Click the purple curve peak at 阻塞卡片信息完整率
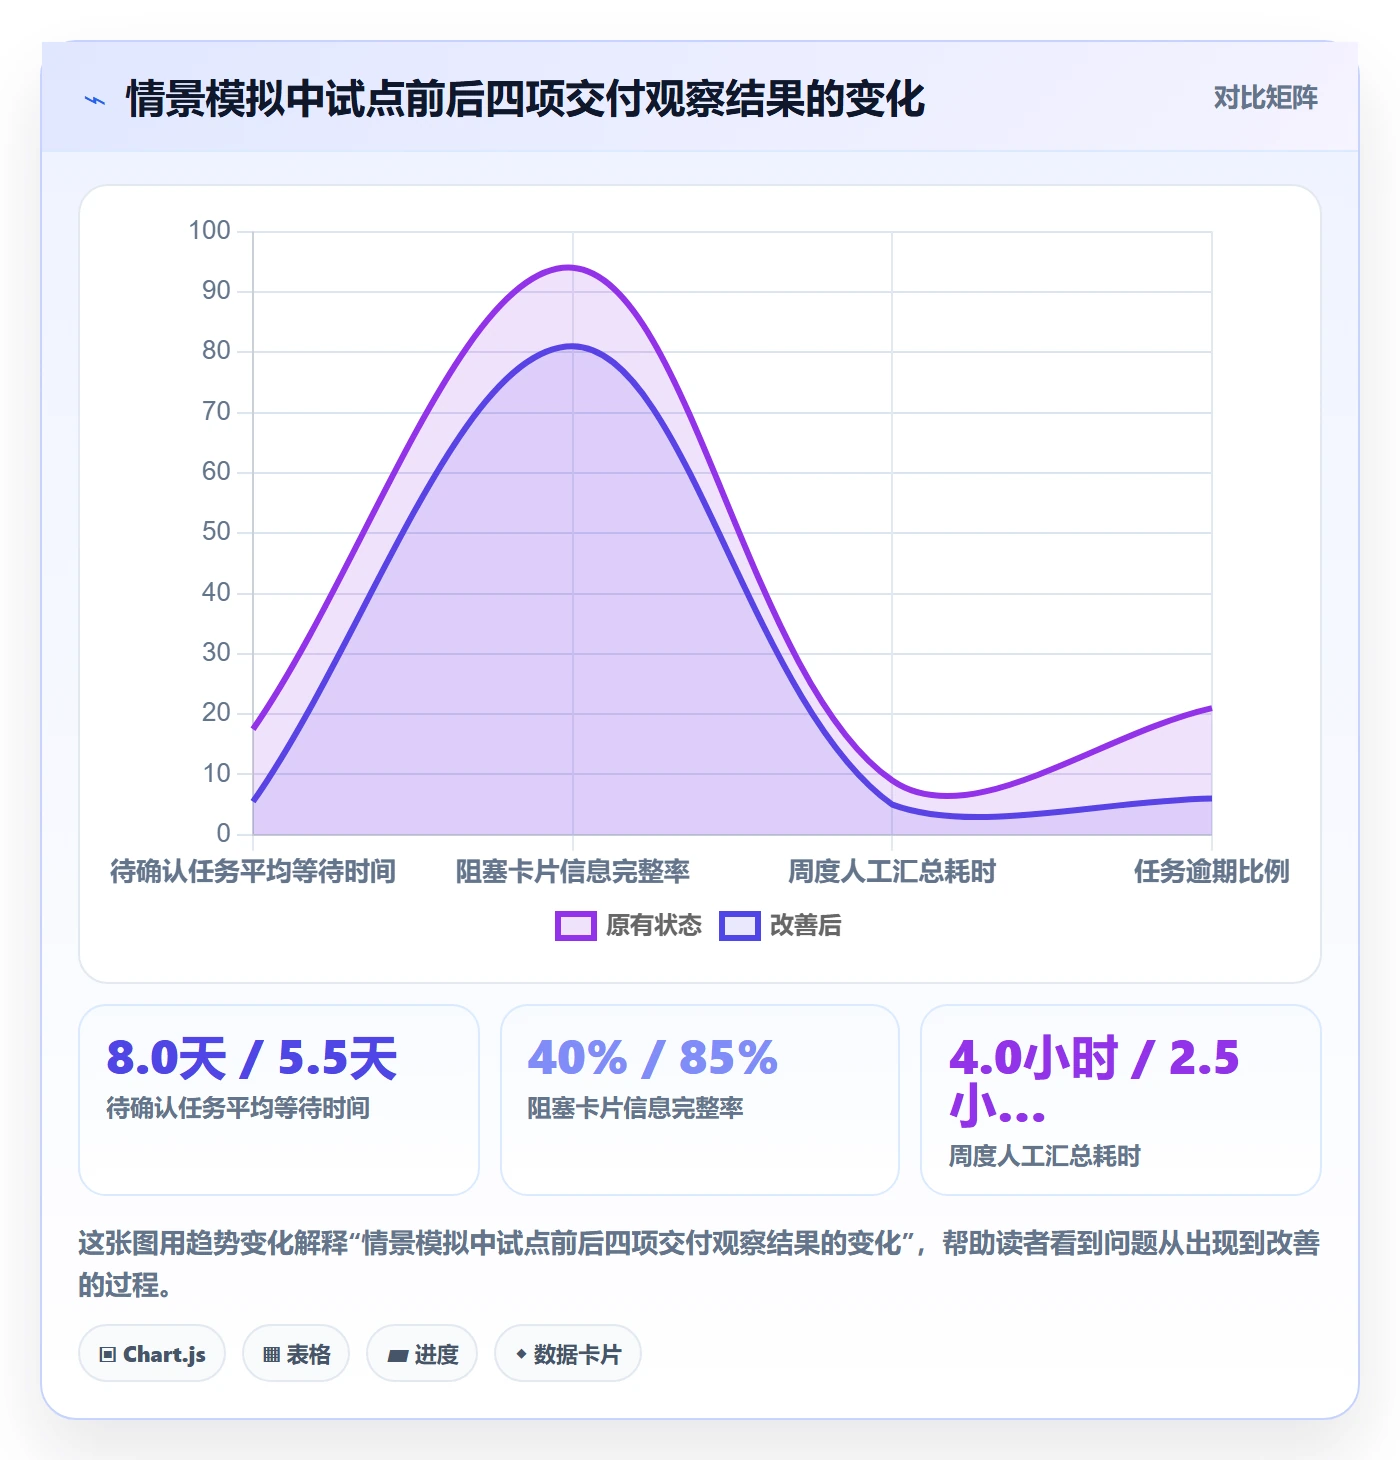 [x=570, y=267]
